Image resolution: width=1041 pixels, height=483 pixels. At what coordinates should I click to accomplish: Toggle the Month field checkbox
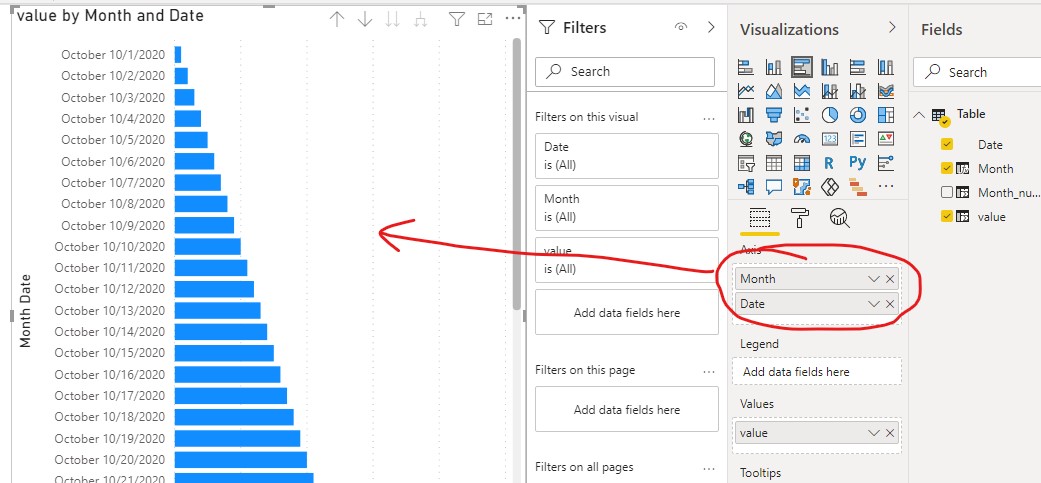pyautogui.click(x=947, y=169)
